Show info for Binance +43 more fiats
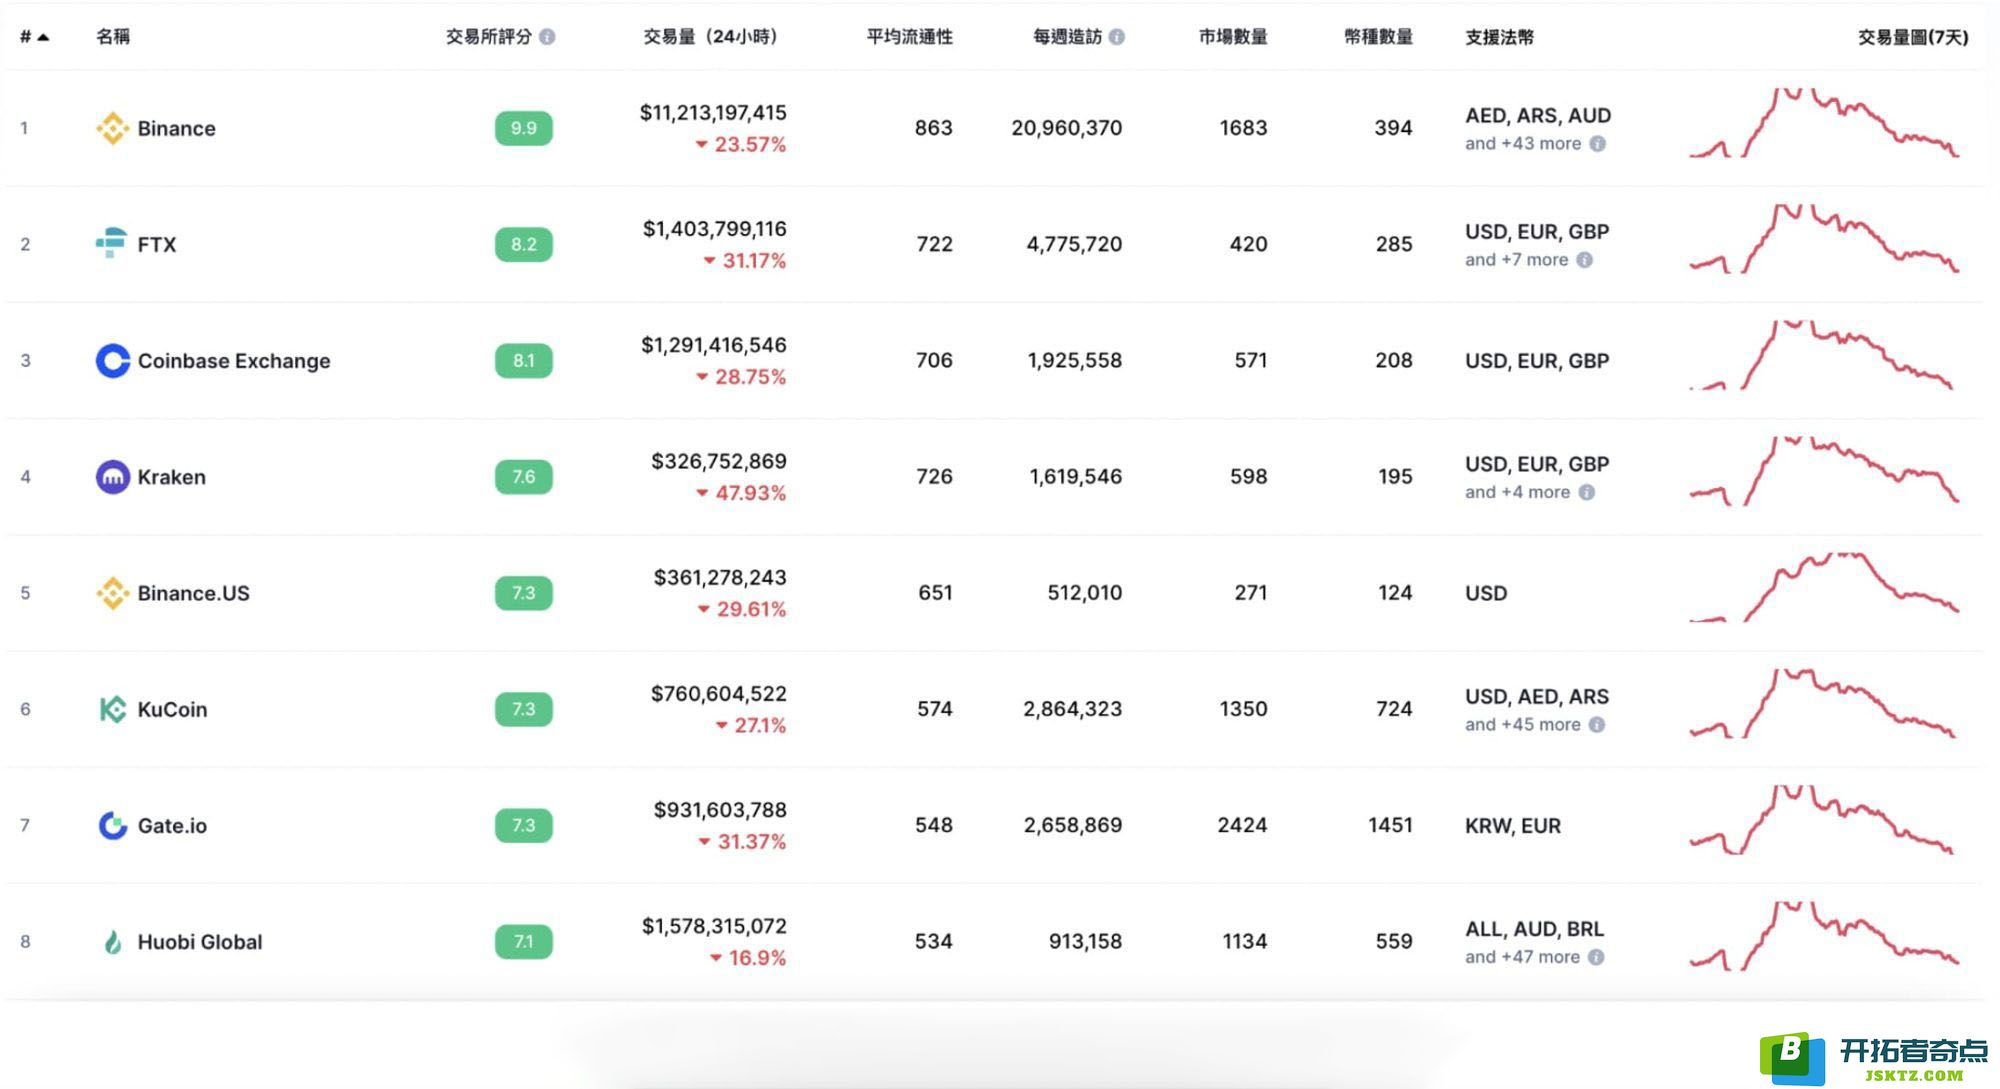 coord(1598,144)
